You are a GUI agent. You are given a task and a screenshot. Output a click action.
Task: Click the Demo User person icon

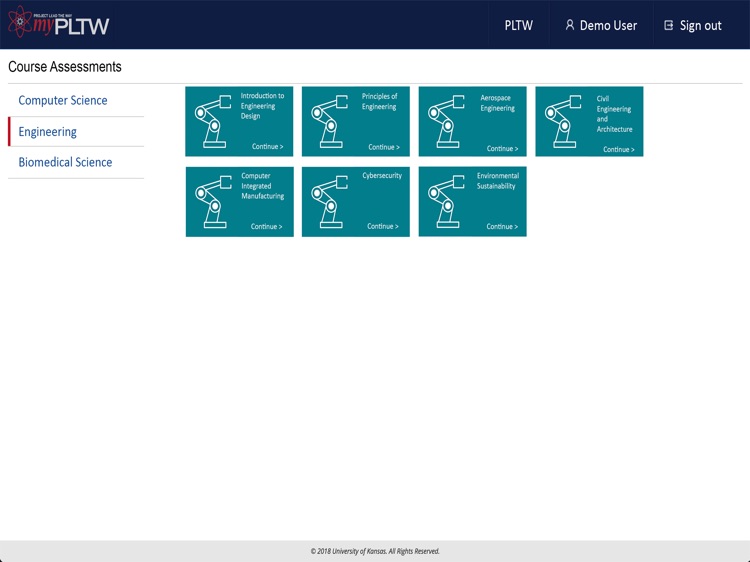pyautogui.click(x=569, y=25)
